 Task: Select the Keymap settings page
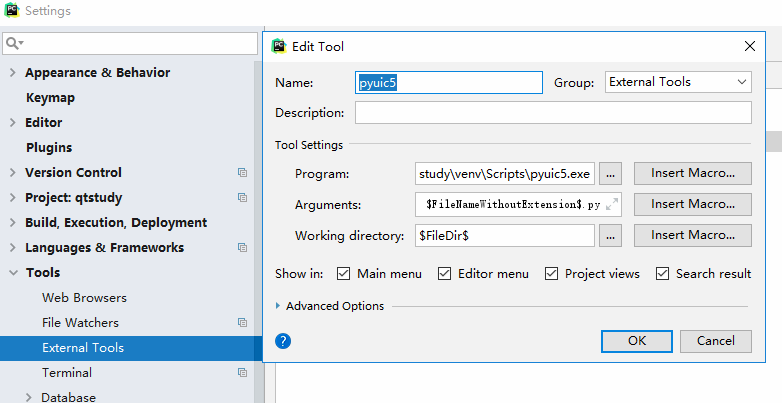50,98
